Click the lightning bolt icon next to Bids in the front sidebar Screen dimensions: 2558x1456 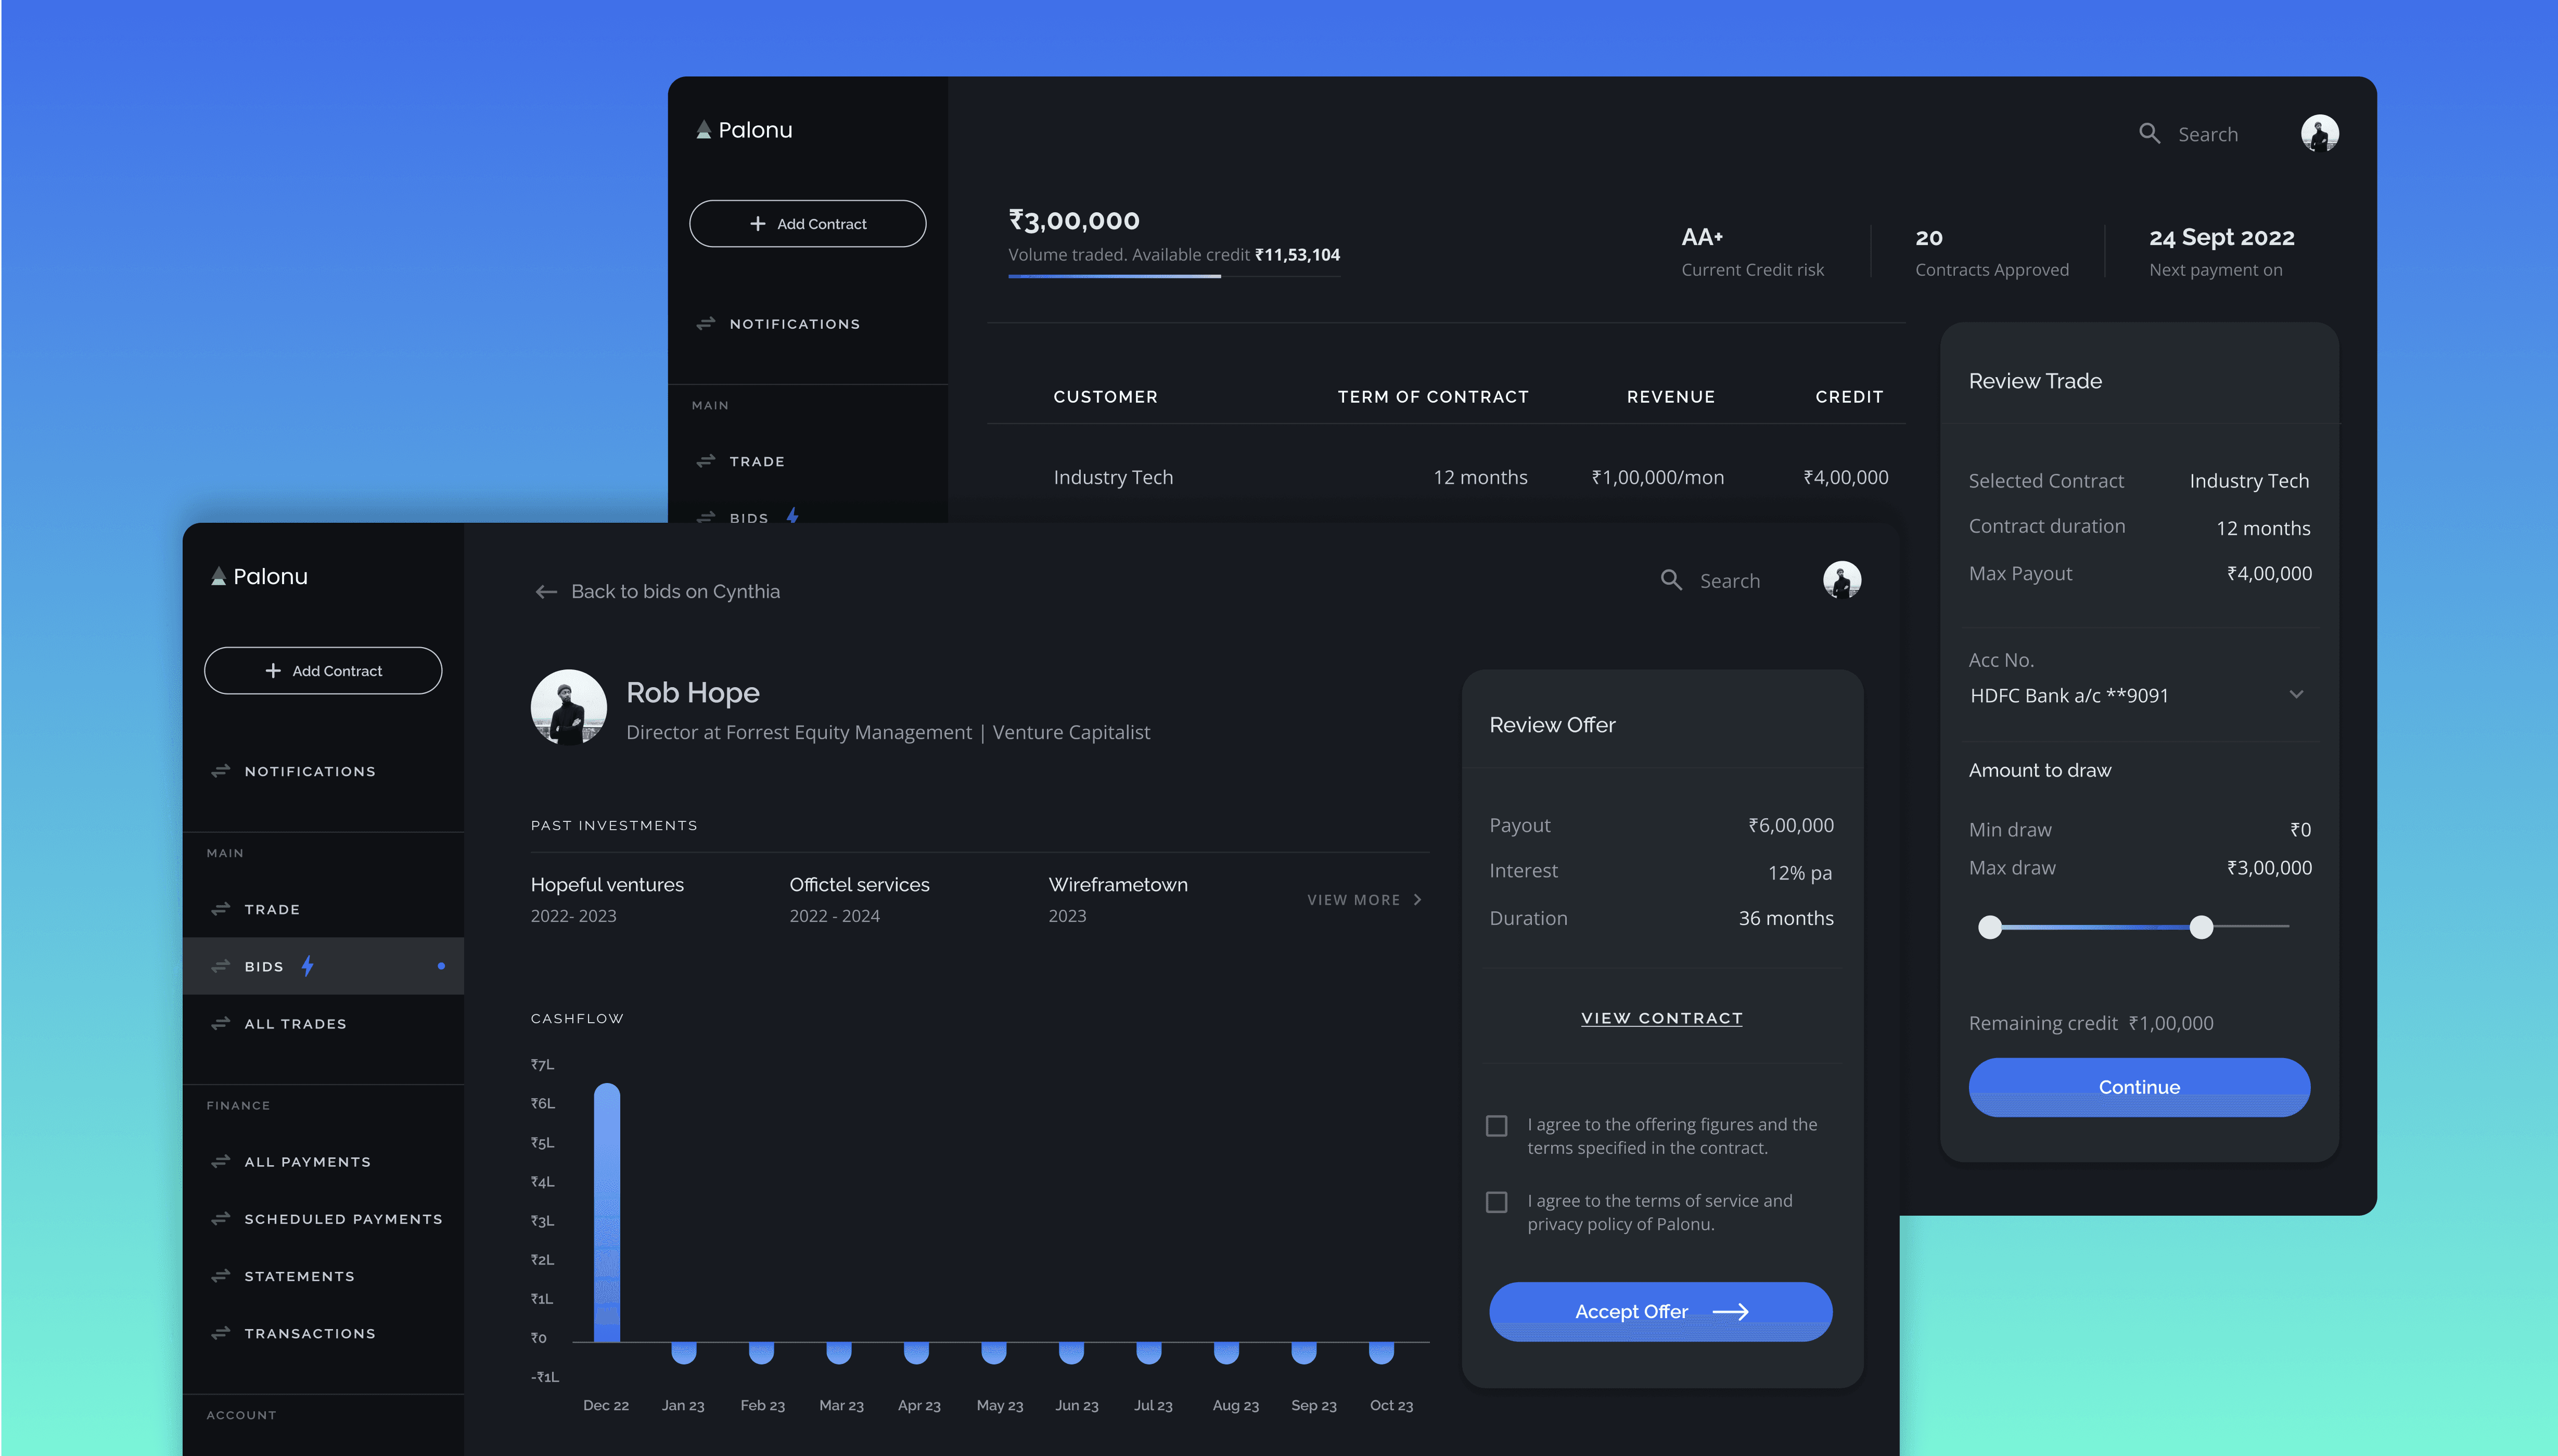pyautogui.click(x=308, y=965)
